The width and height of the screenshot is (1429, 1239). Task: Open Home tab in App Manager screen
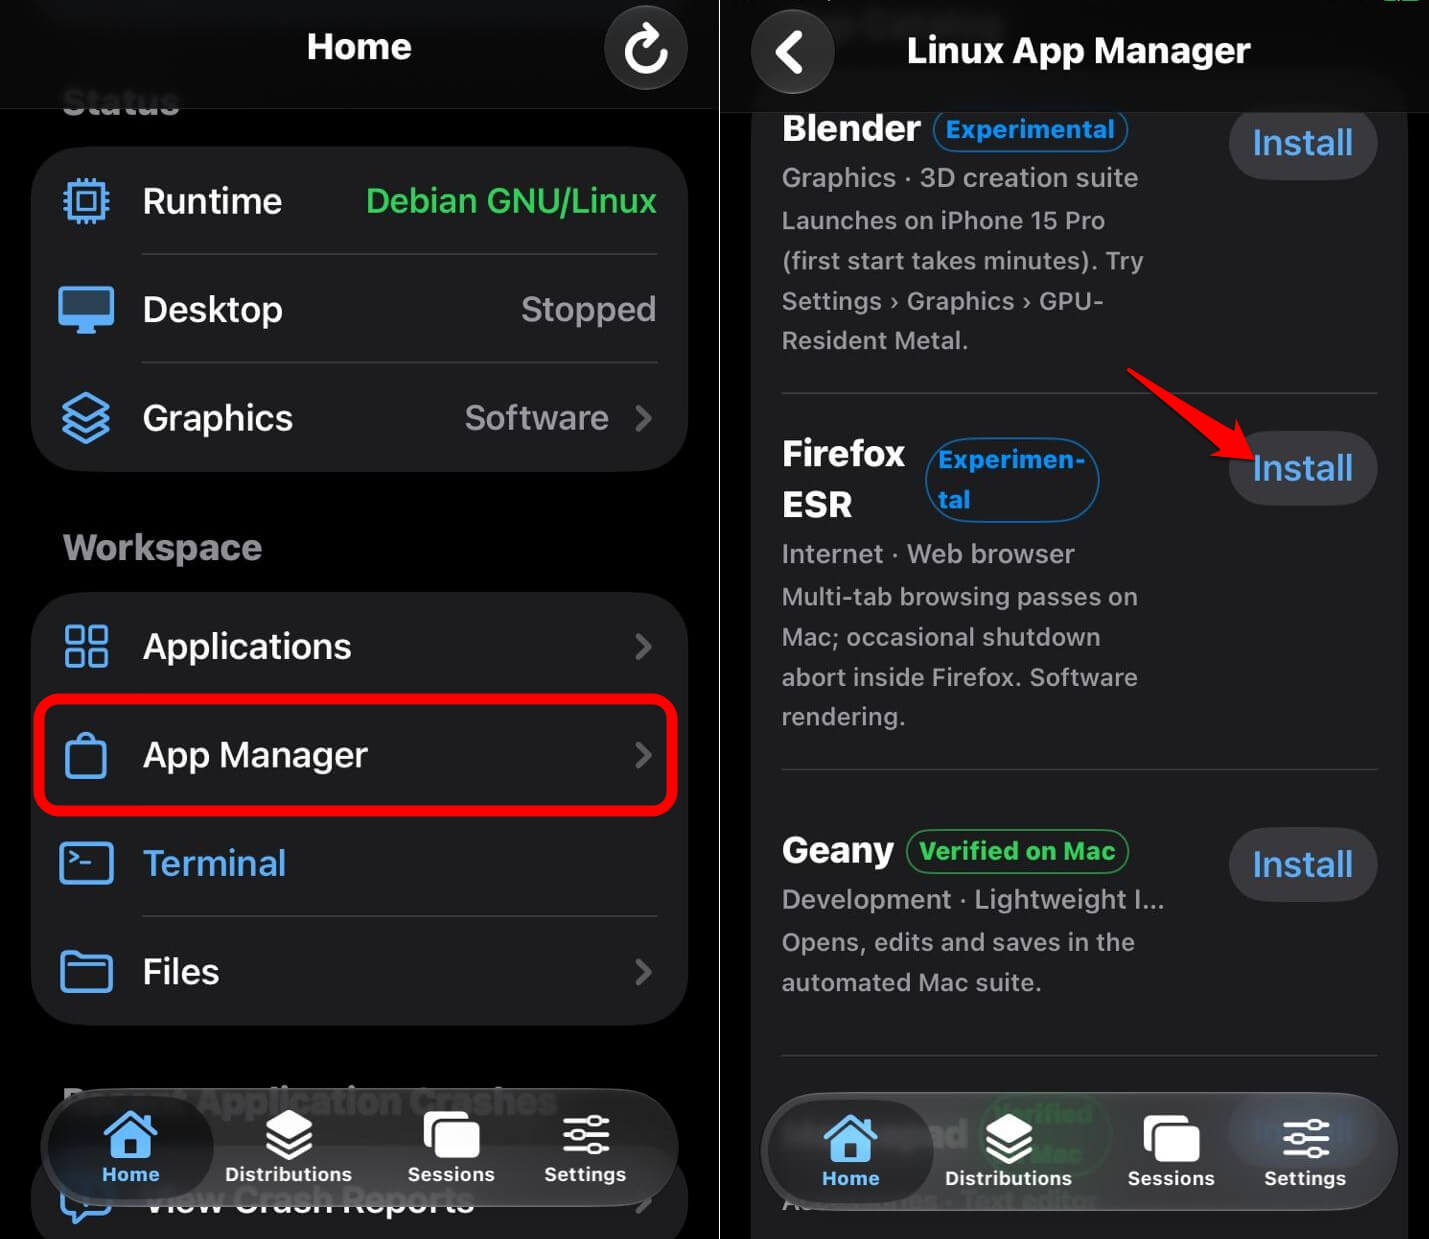(x=850, y=1152)
